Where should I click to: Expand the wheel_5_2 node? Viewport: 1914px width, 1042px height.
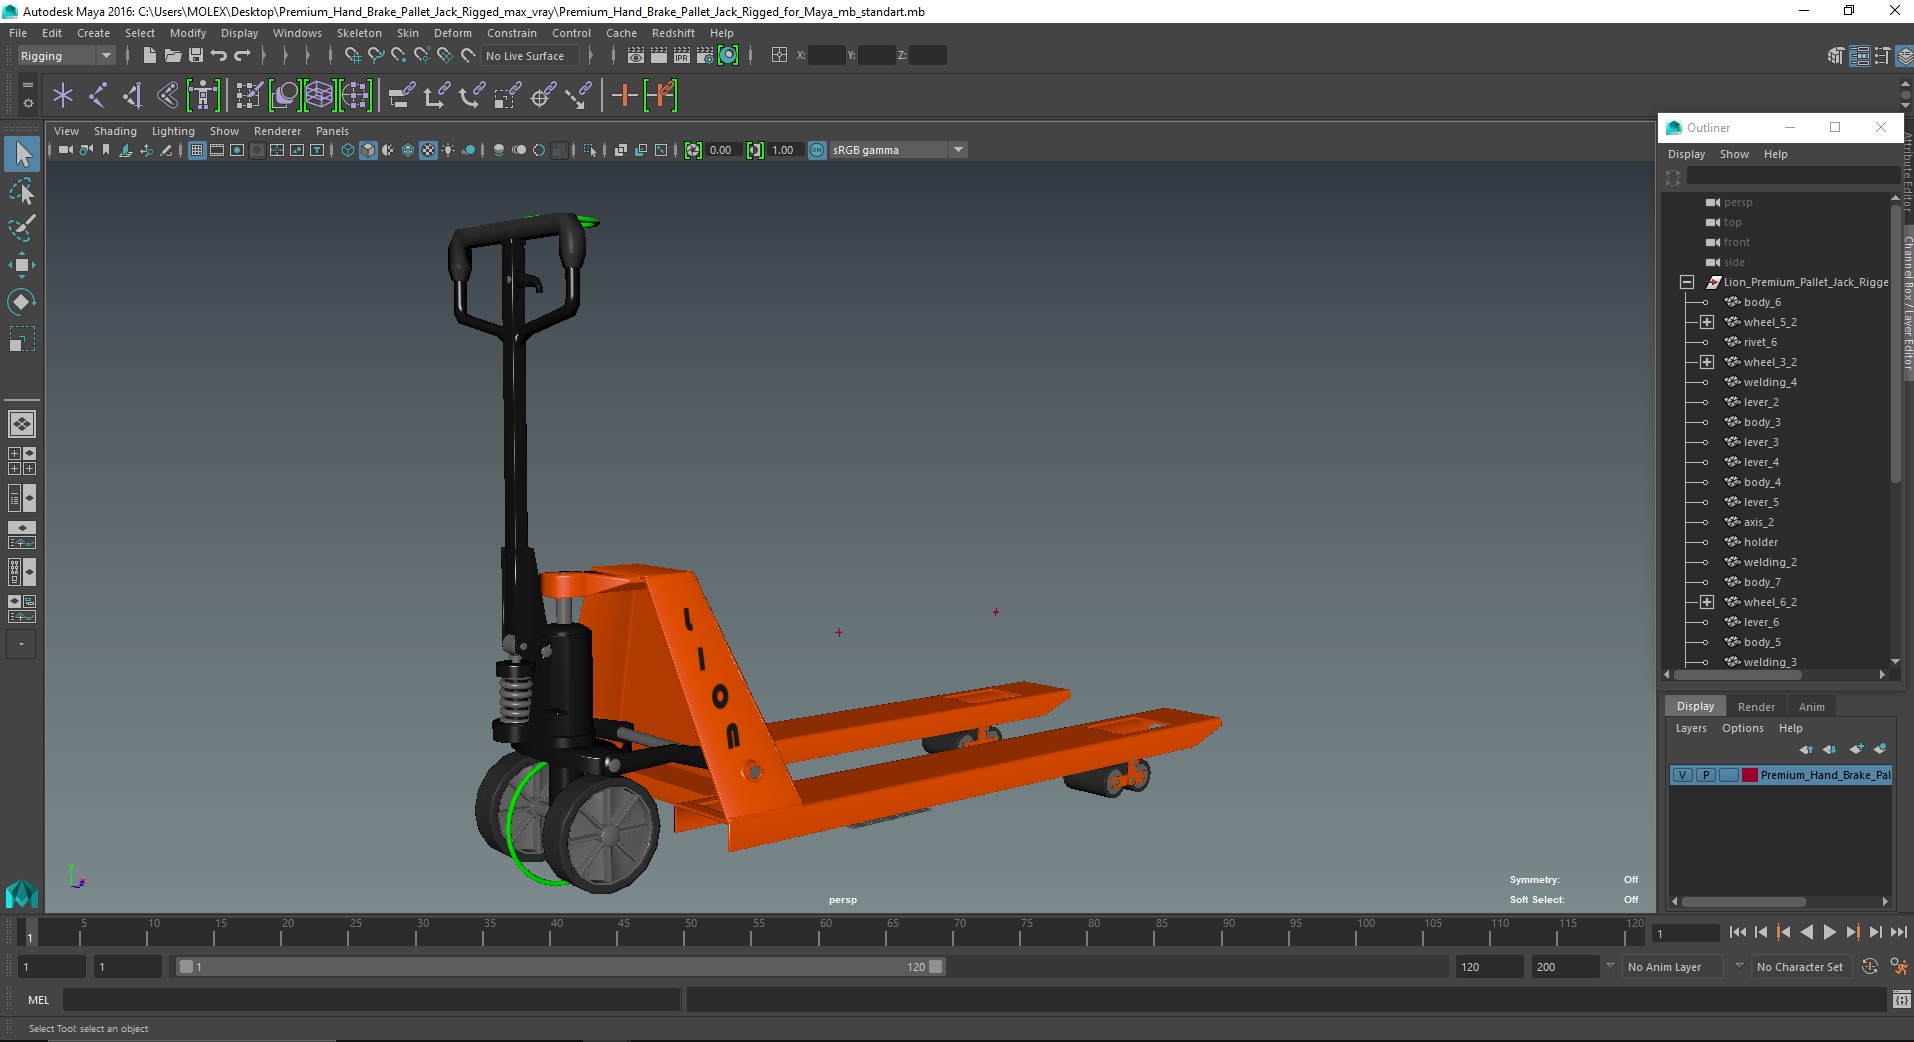[x=1707, y=322]
